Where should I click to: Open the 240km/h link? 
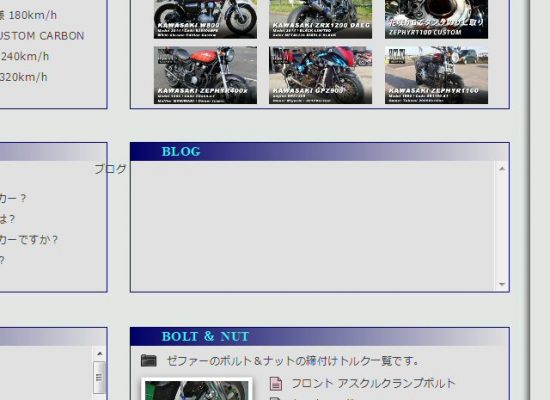[25, 56]
